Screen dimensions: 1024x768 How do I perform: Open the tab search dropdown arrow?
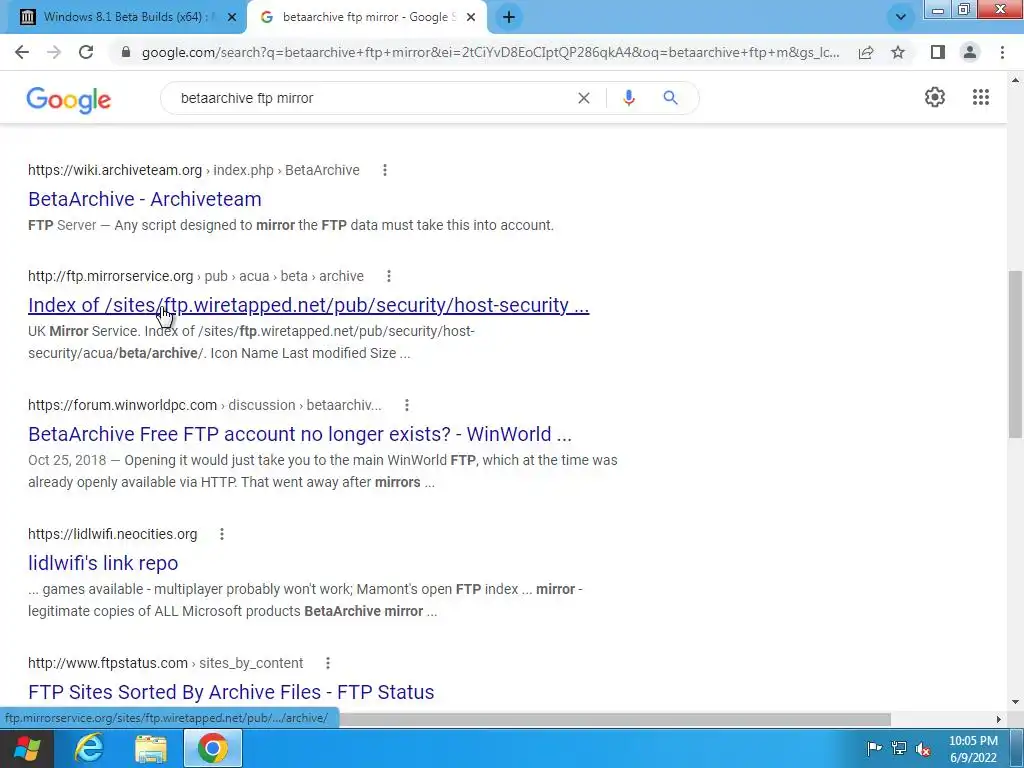coord(901,18)
